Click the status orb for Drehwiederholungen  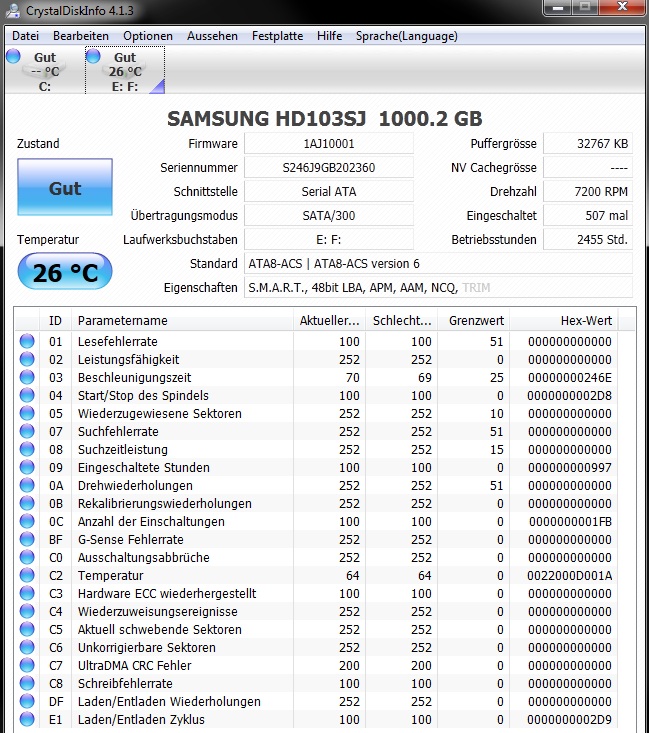tap(27, 485)
